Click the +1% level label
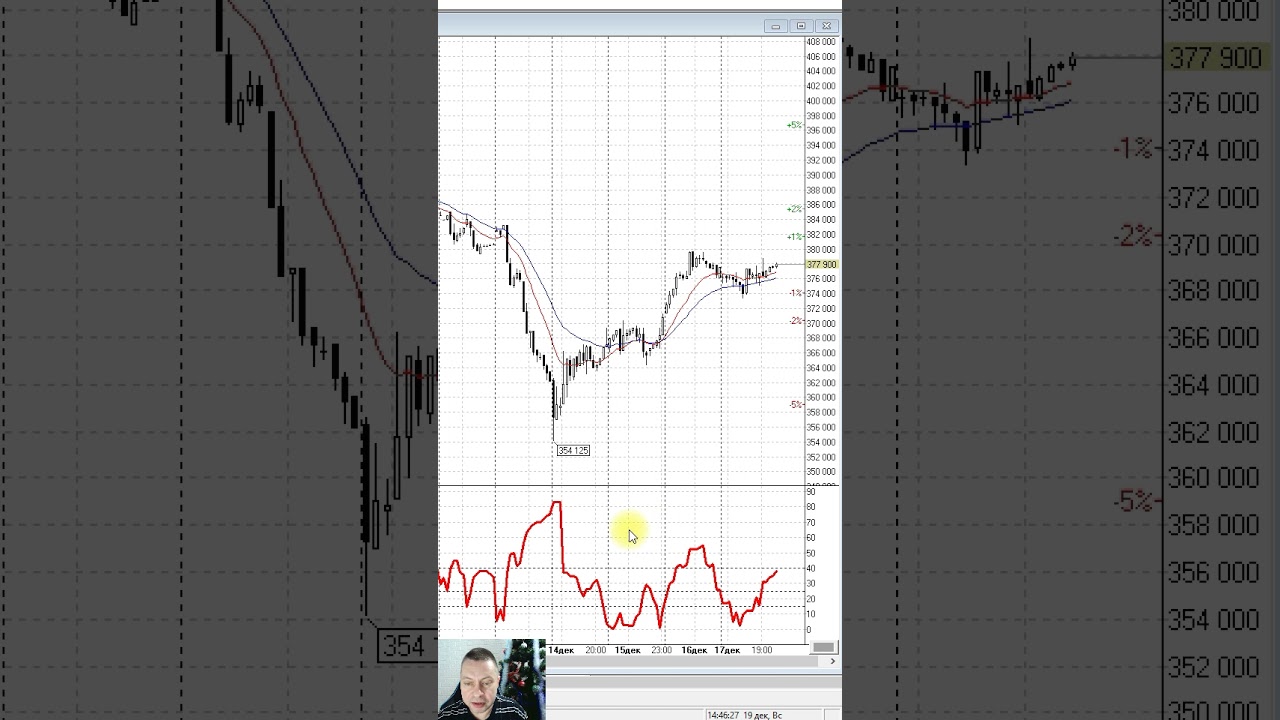 (x=794, y=237)
